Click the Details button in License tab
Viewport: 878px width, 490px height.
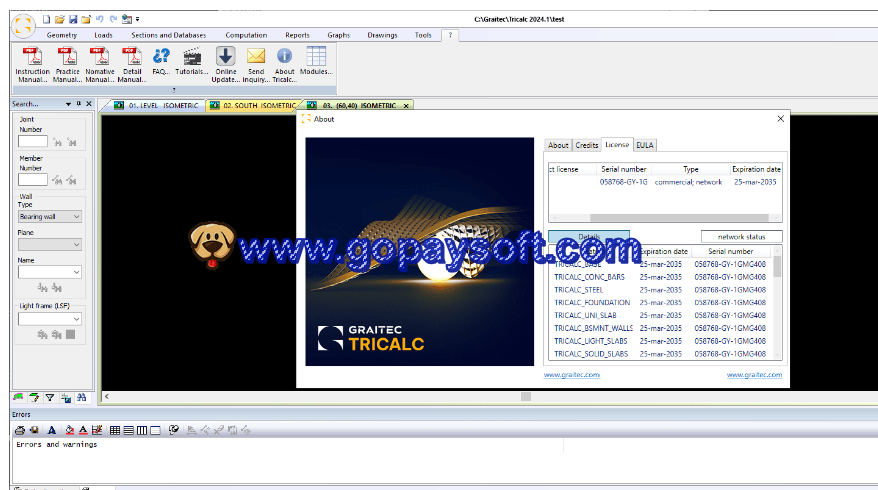(589, 236)
